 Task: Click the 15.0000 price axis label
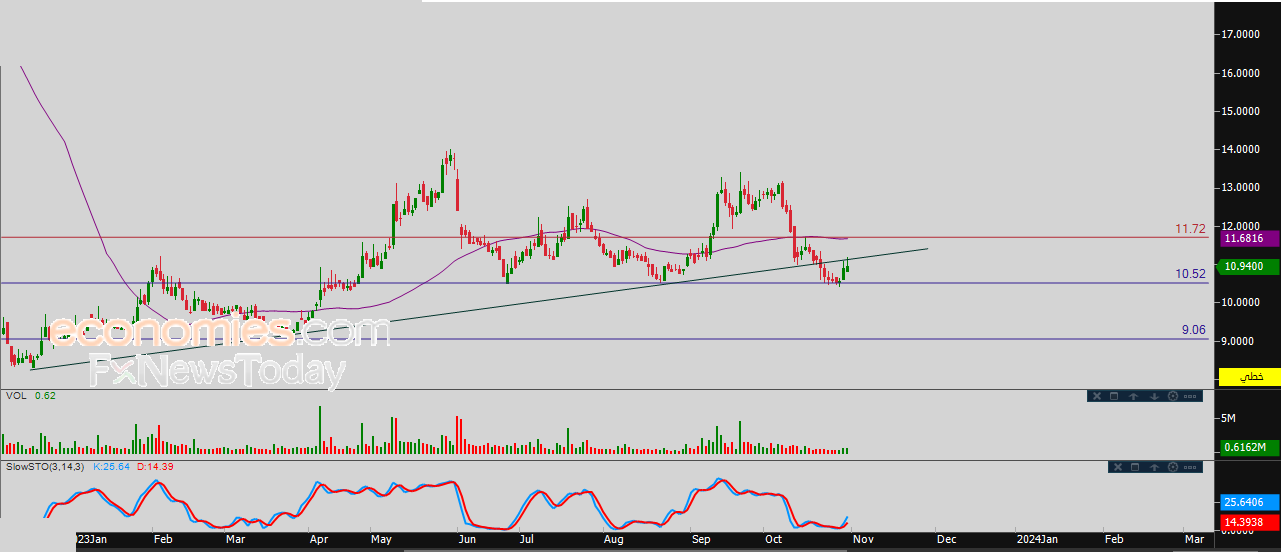coord(1240,111)
